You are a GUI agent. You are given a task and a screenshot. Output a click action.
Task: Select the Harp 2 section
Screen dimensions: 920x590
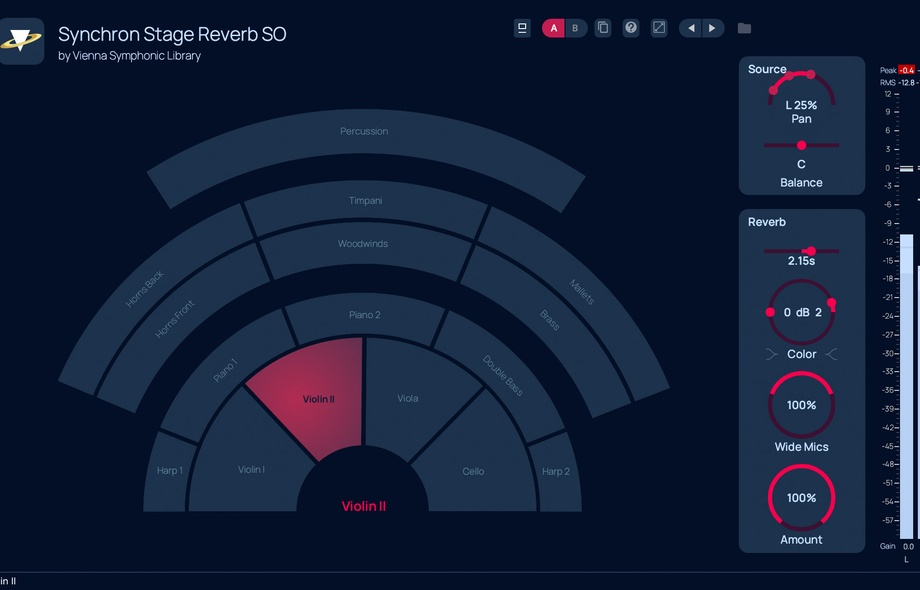[557, 470]
